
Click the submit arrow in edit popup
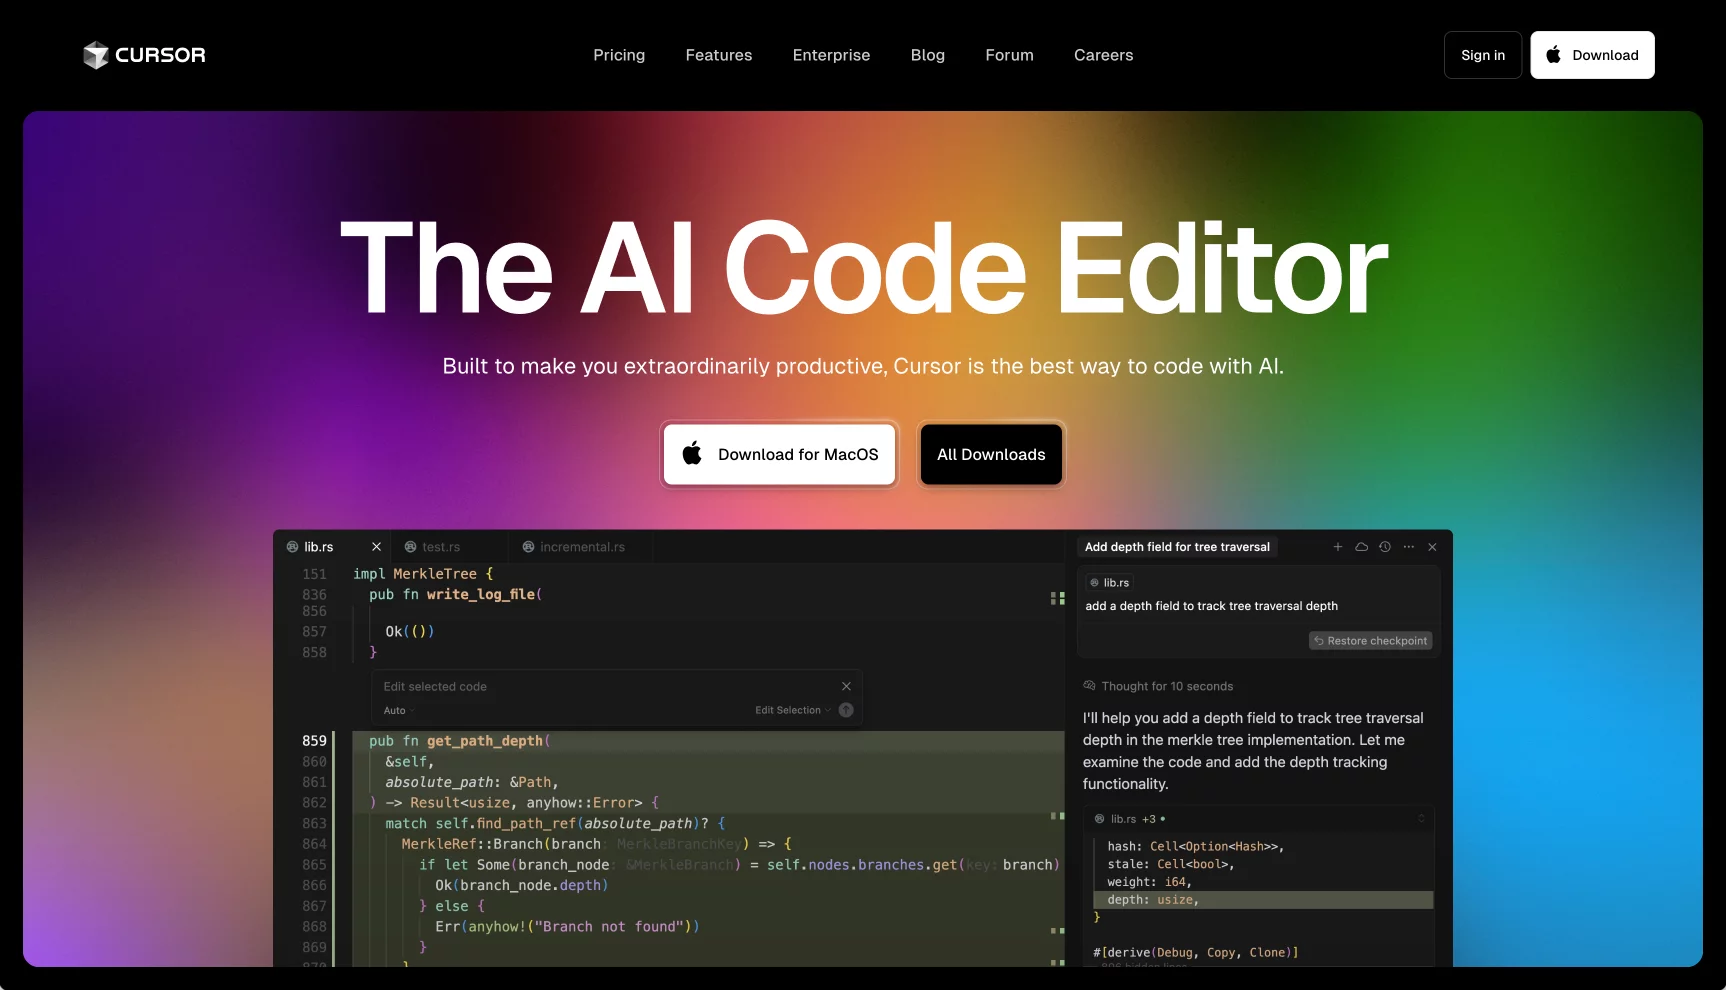[x=846, y=710]
